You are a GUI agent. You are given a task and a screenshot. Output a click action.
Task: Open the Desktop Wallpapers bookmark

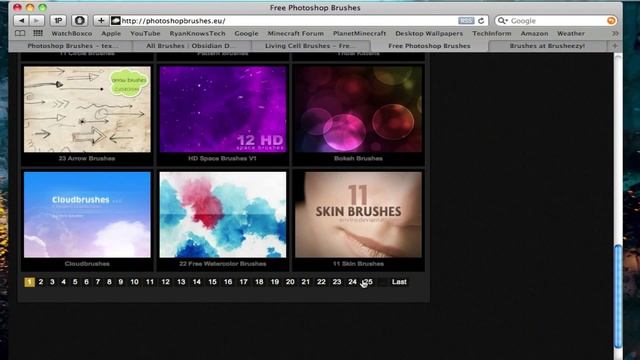click(x=429, y=33)
